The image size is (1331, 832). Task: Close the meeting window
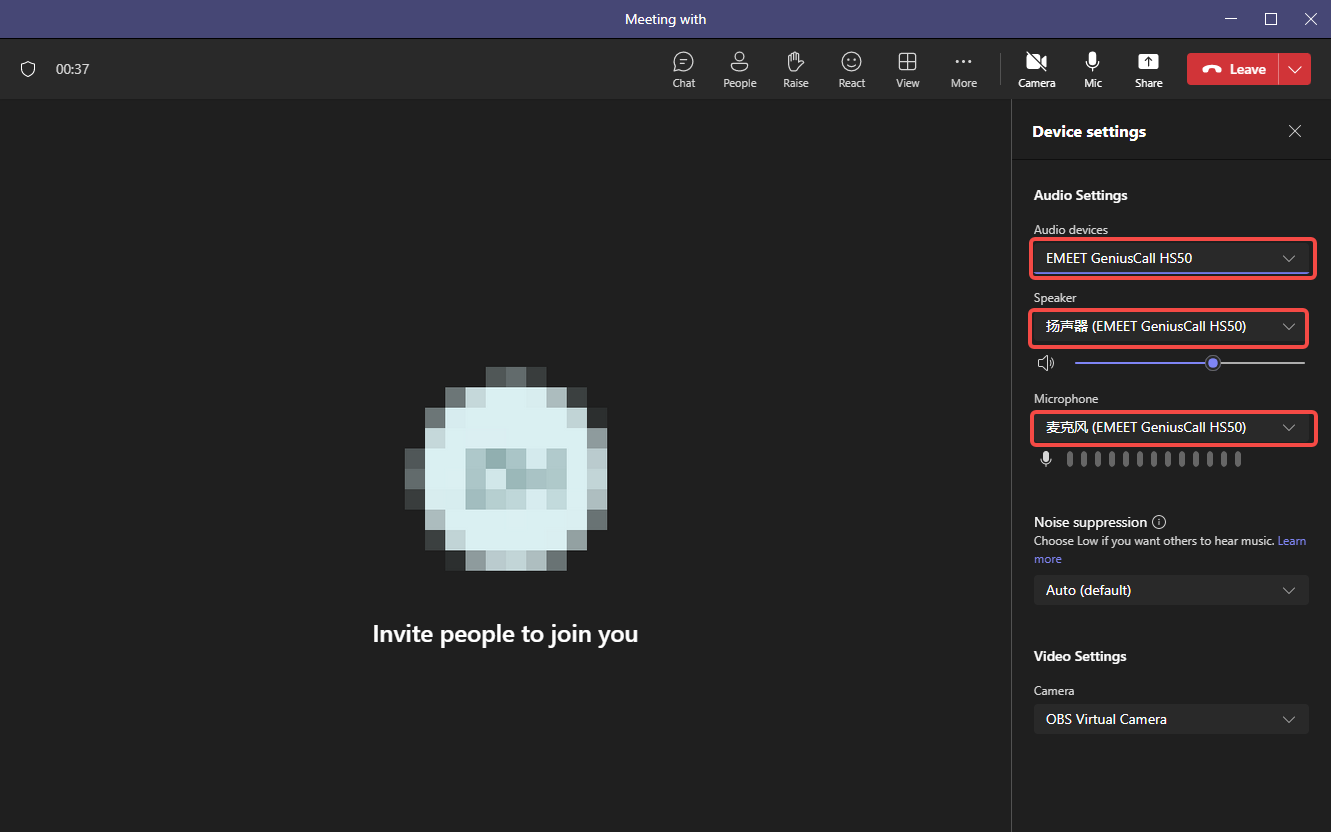[x=1311, y=19]
